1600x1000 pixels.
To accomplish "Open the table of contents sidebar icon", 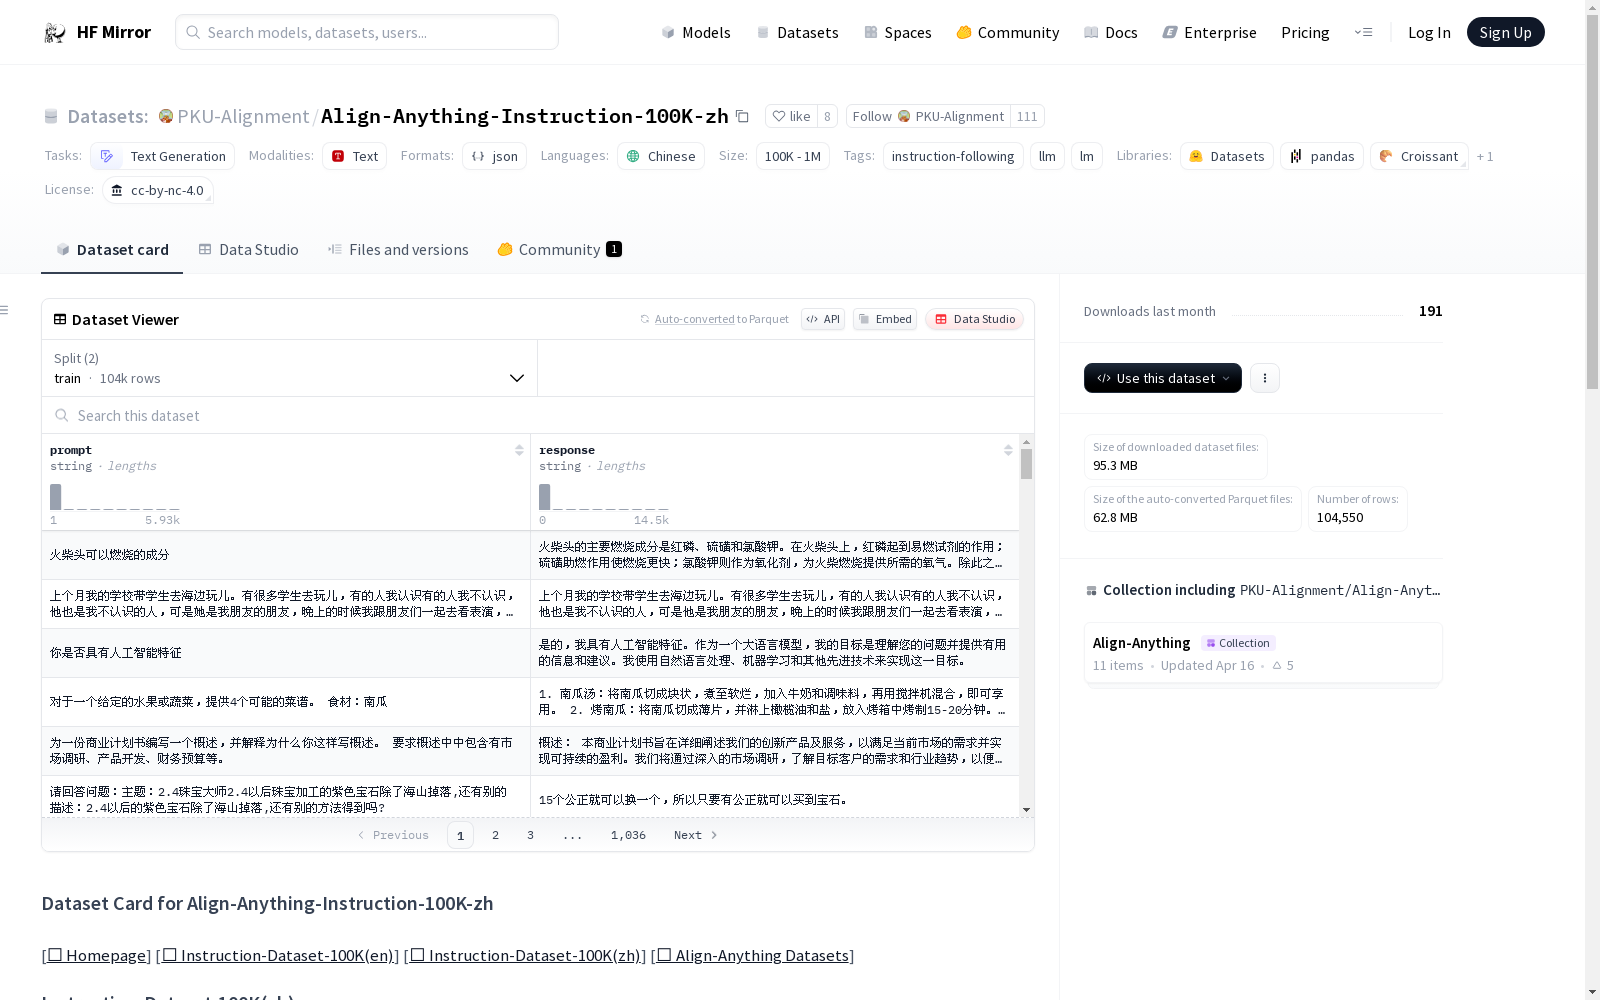I will [5, 310].
